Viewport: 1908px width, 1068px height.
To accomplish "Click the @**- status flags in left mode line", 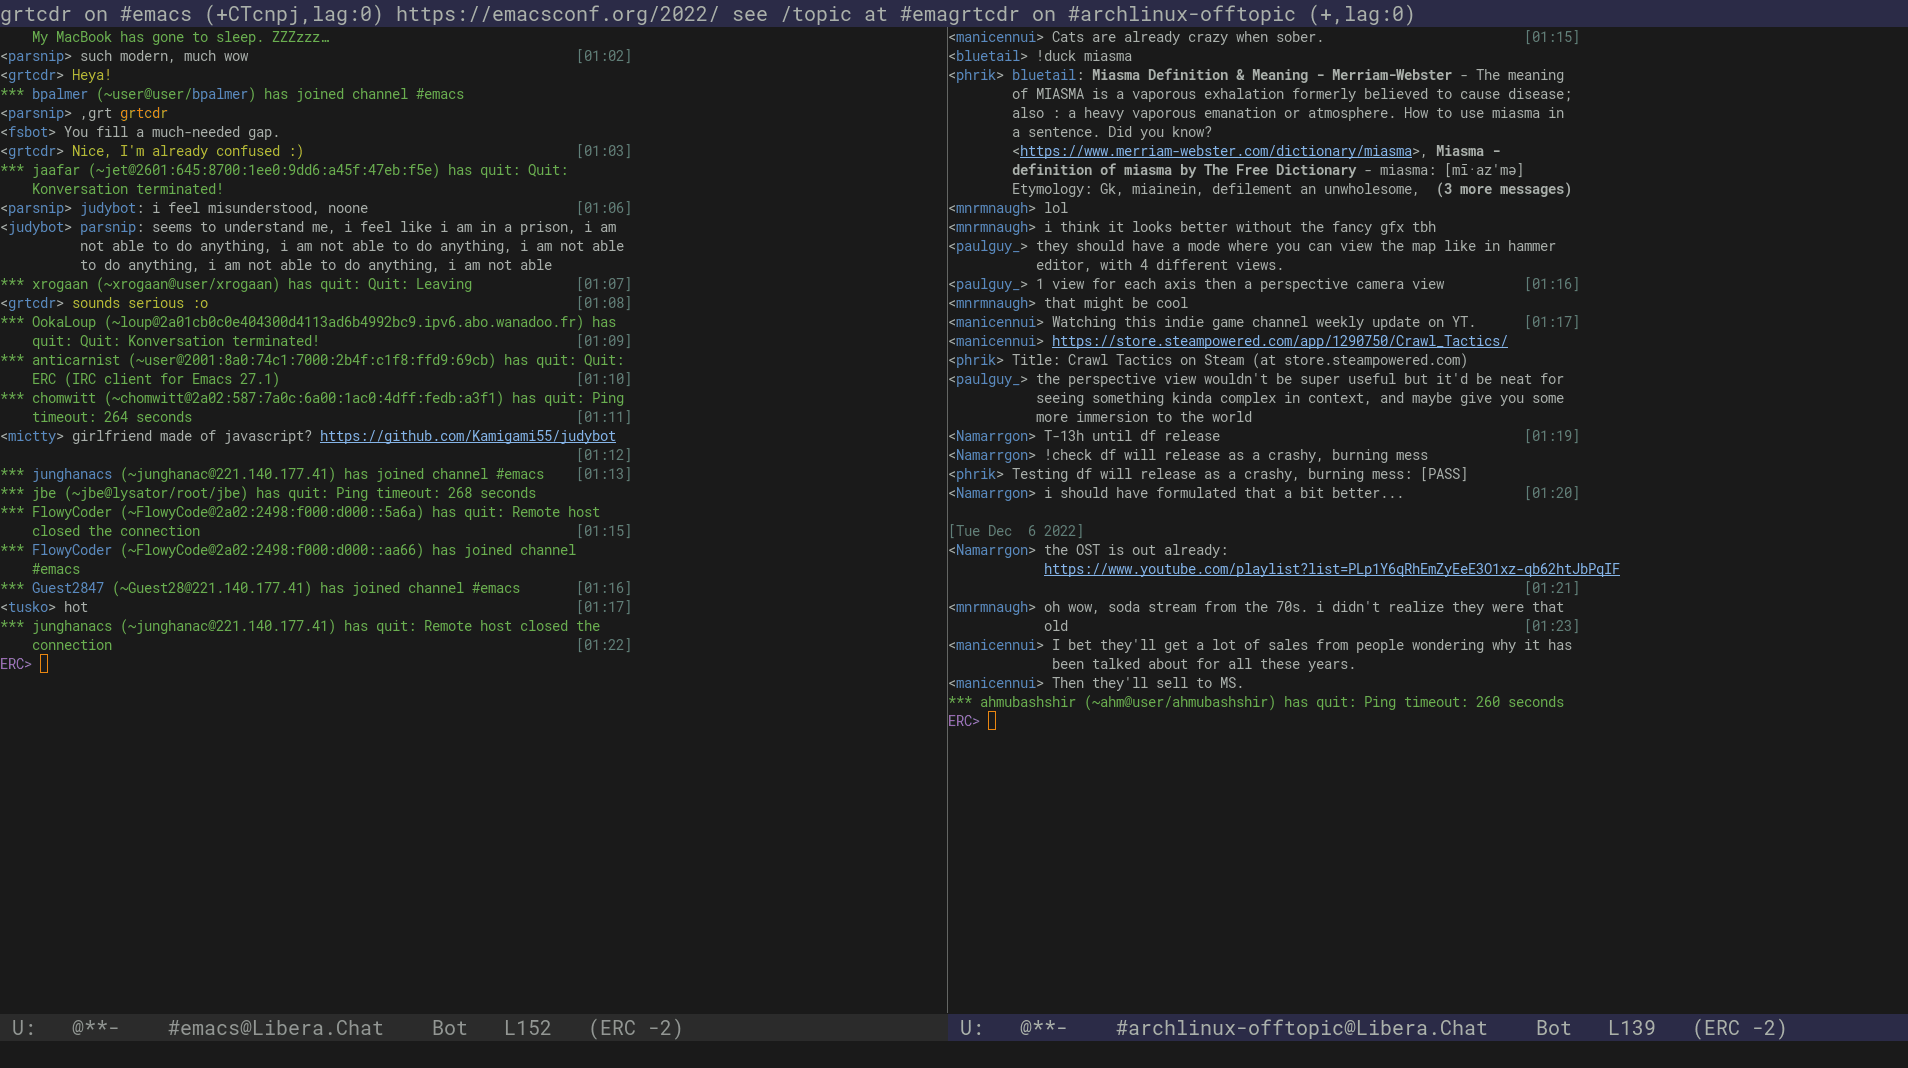I will 95,1028.
